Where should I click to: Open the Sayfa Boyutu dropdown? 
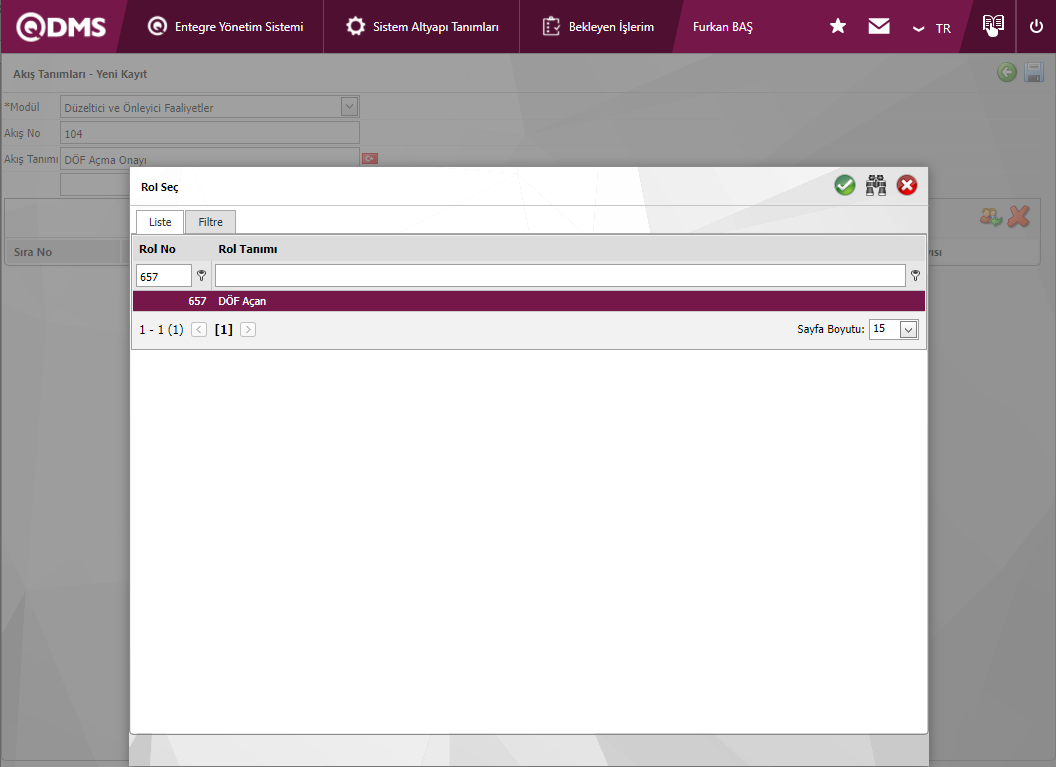[x=909, y=329]
